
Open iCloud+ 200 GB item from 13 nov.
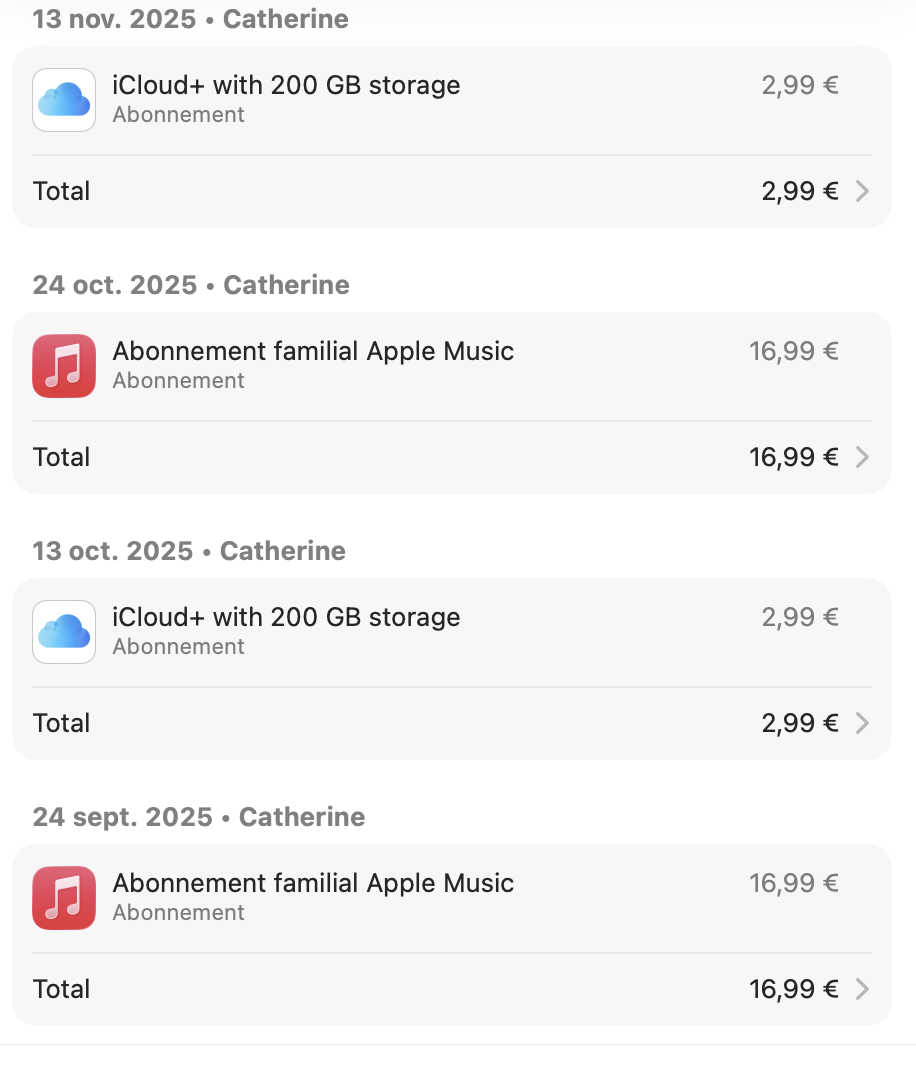tap(286, 86)
